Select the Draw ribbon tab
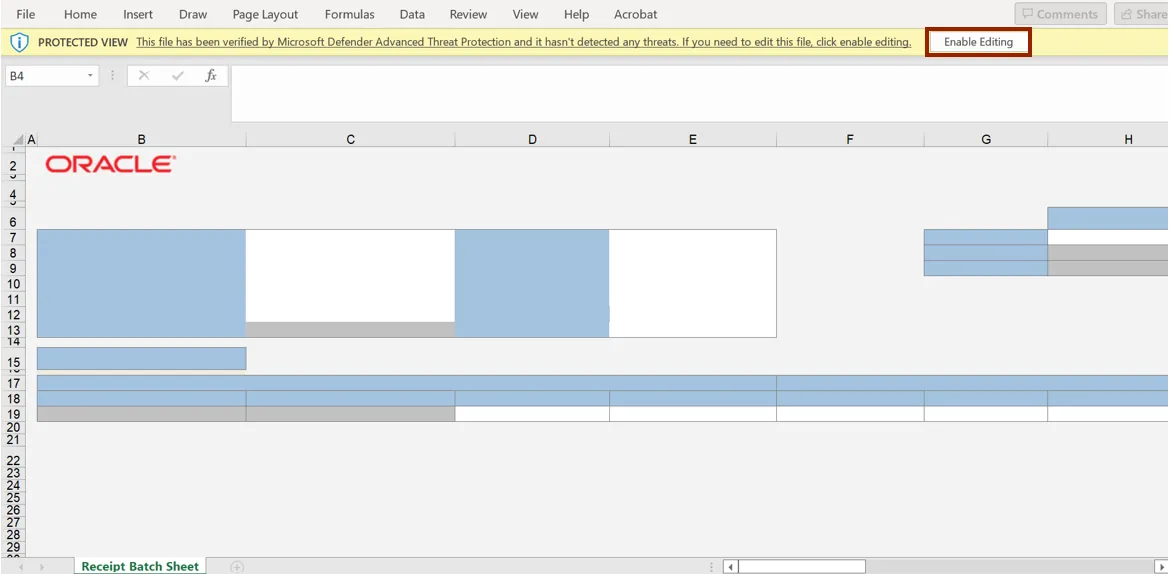The height and width of the screenshot is (574, 1171). 193,14
